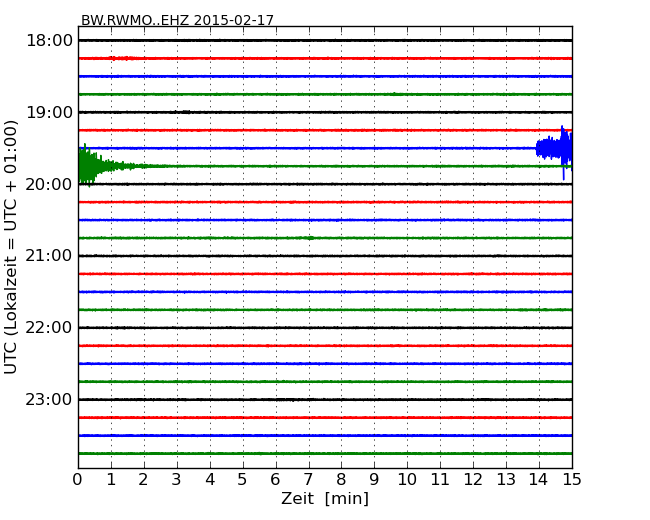Click the 20:00 time label

(x=49, y=184)
